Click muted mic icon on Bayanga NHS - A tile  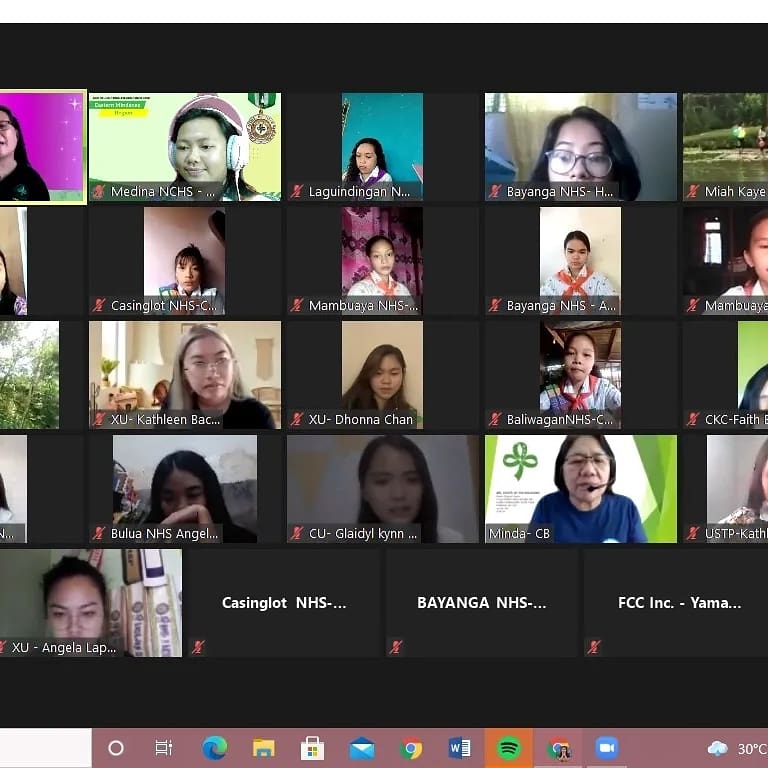(x=495, y=306)
